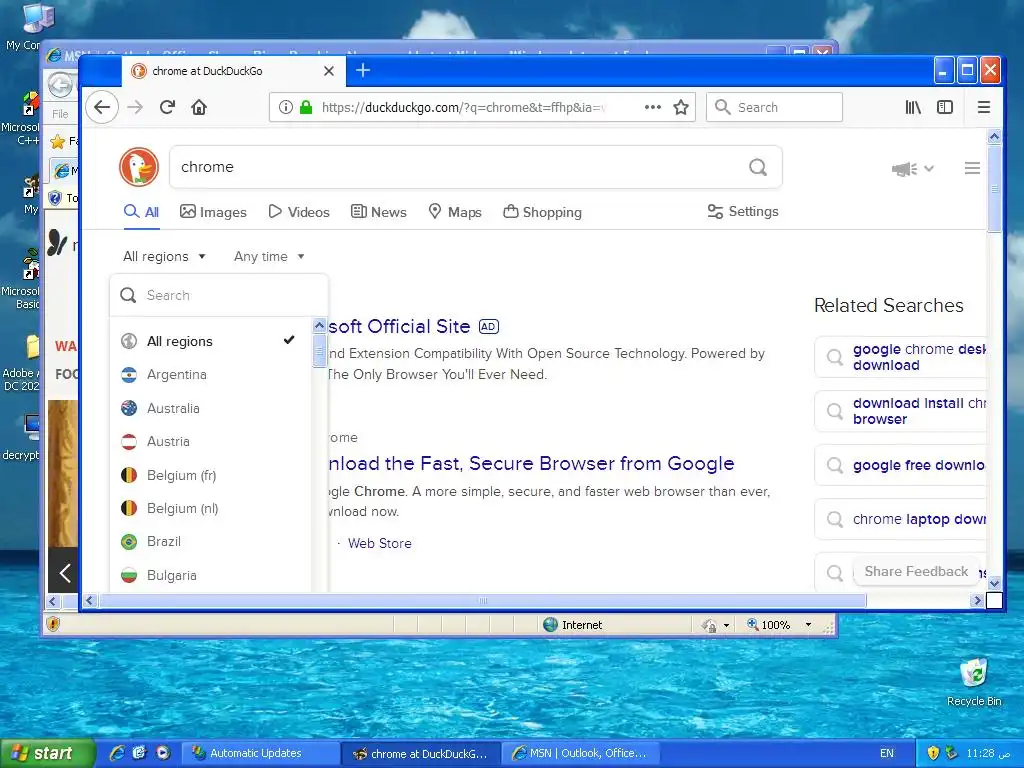Open Secure Browser from Google result
1024x768 pixels.
click(530, 464)
